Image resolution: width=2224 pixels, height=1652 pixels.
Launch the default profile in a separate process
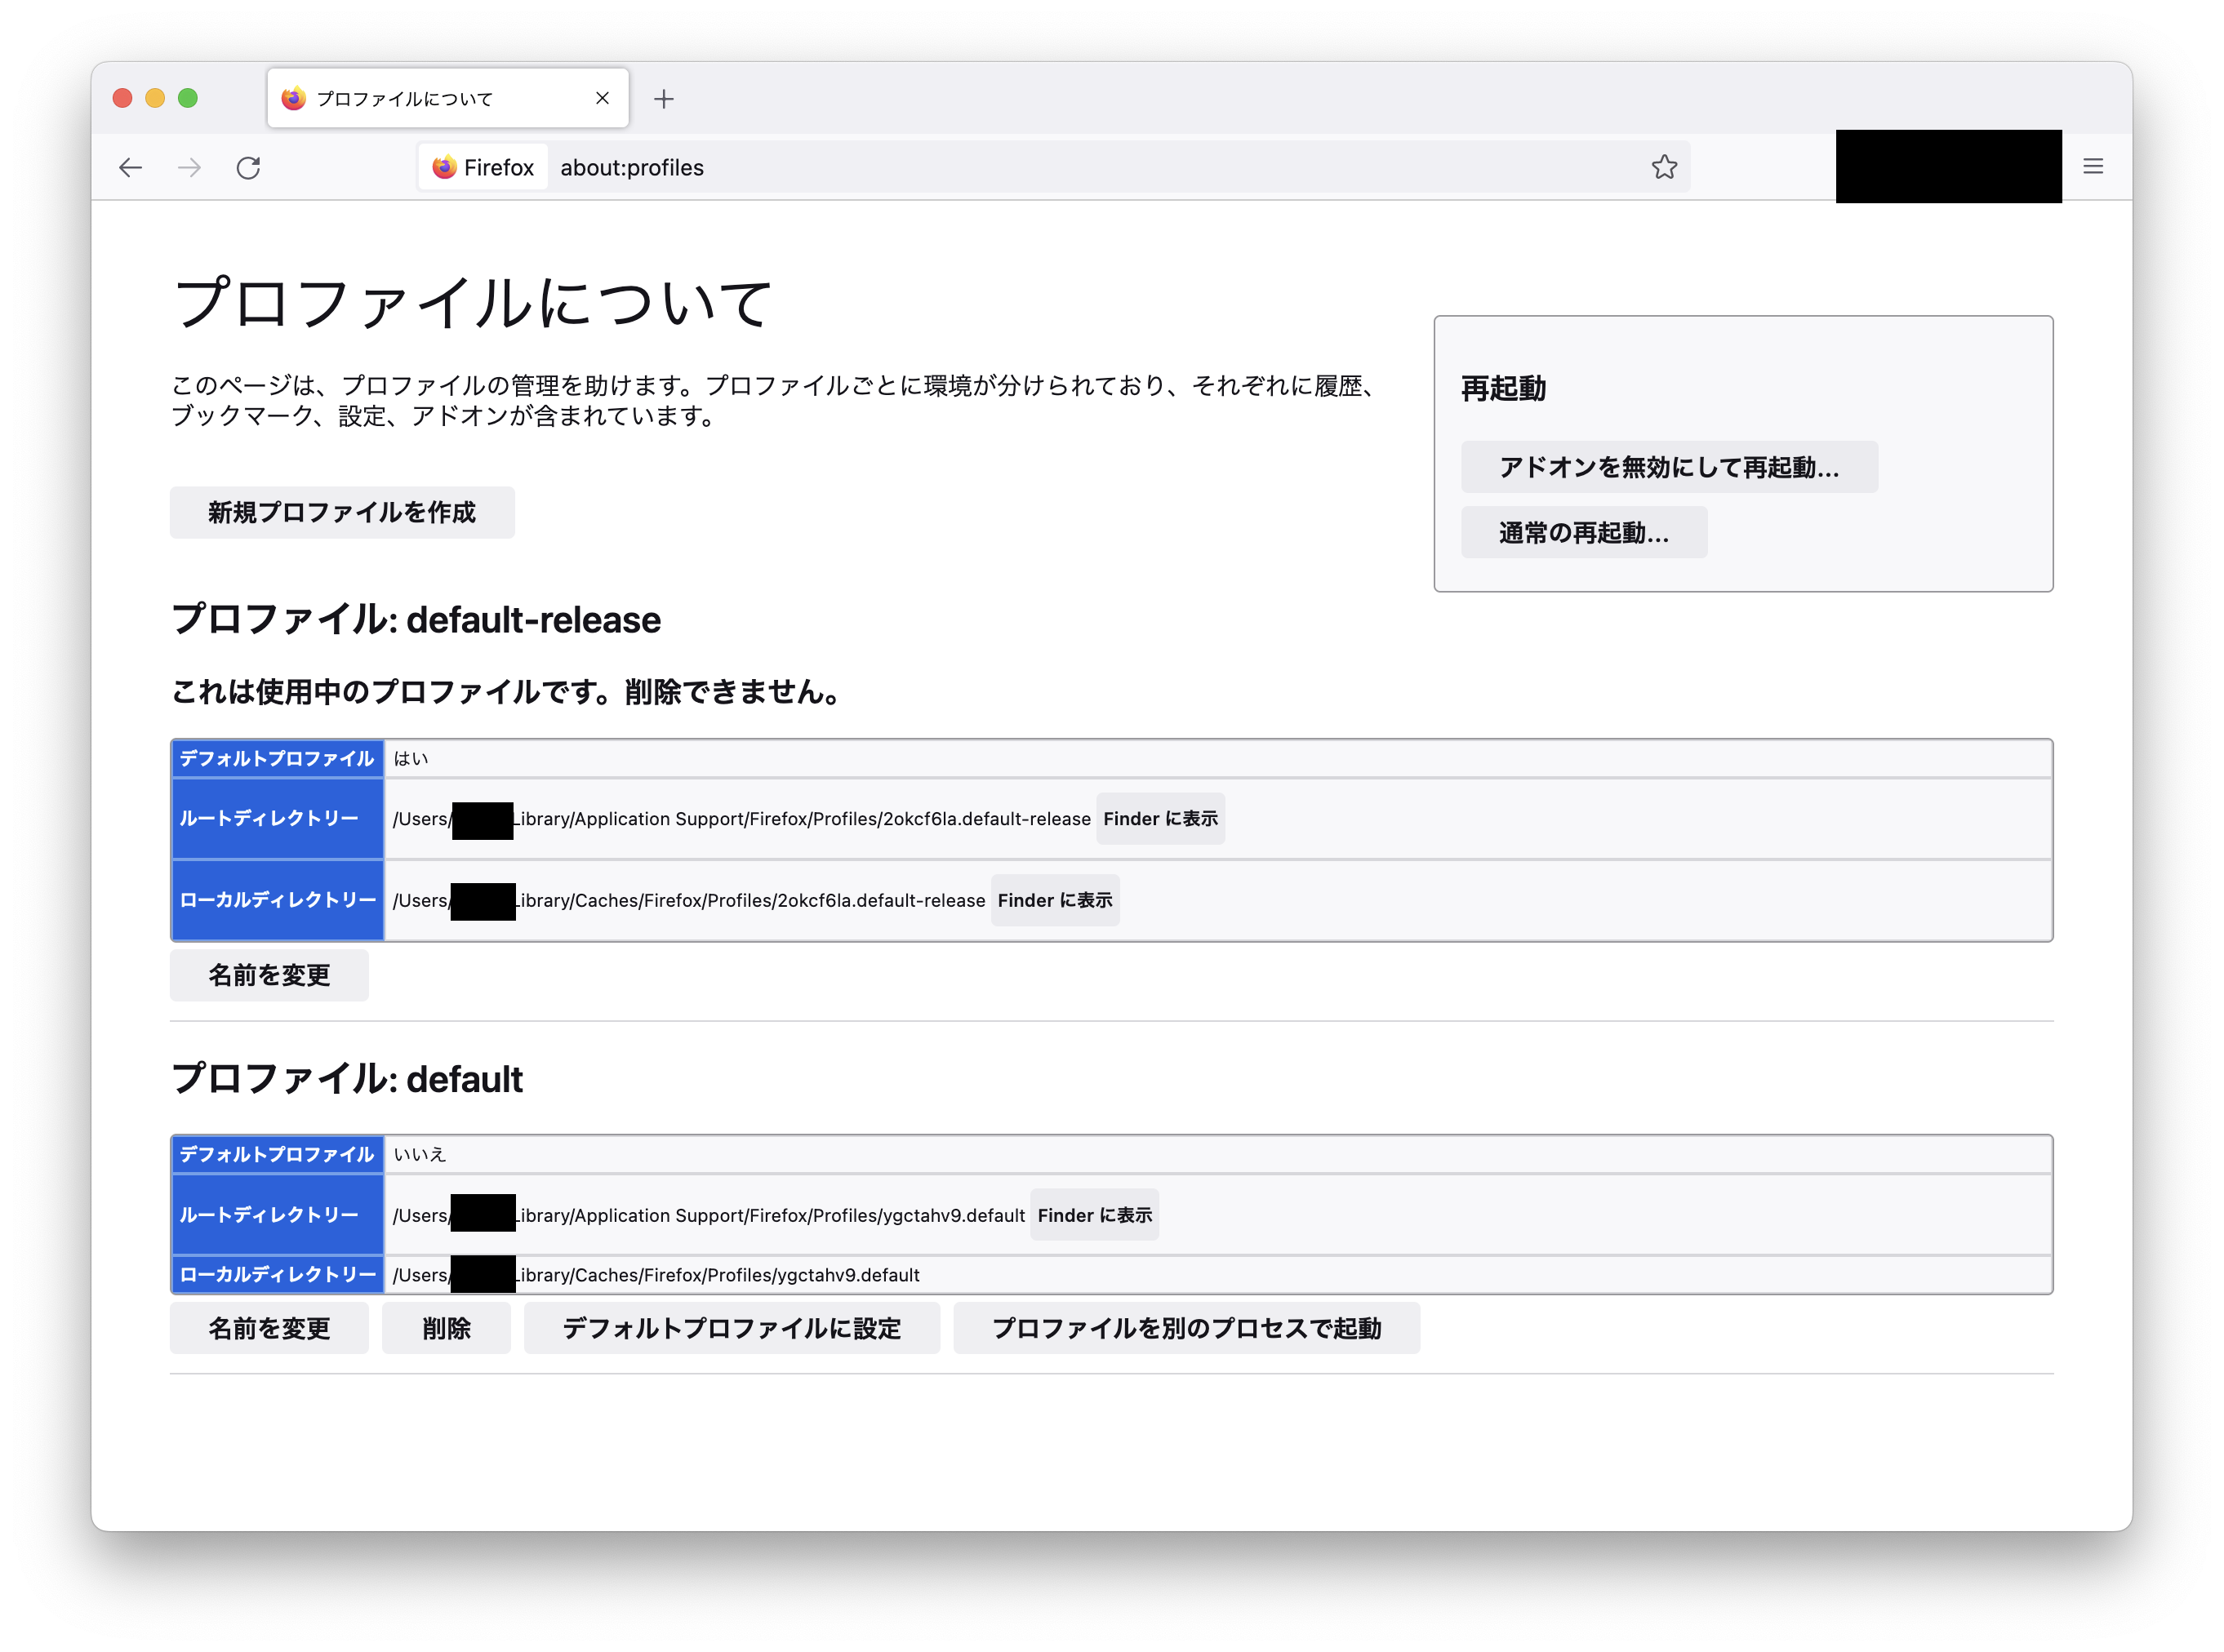[1187, 1328]
